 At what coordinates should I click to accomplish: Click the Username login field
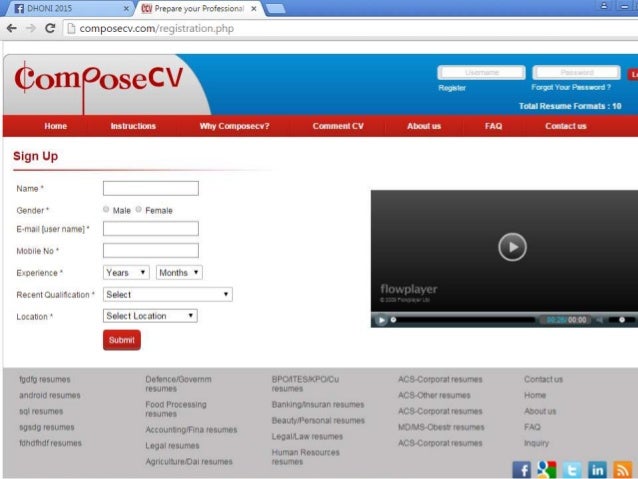(x=482, y=72)
